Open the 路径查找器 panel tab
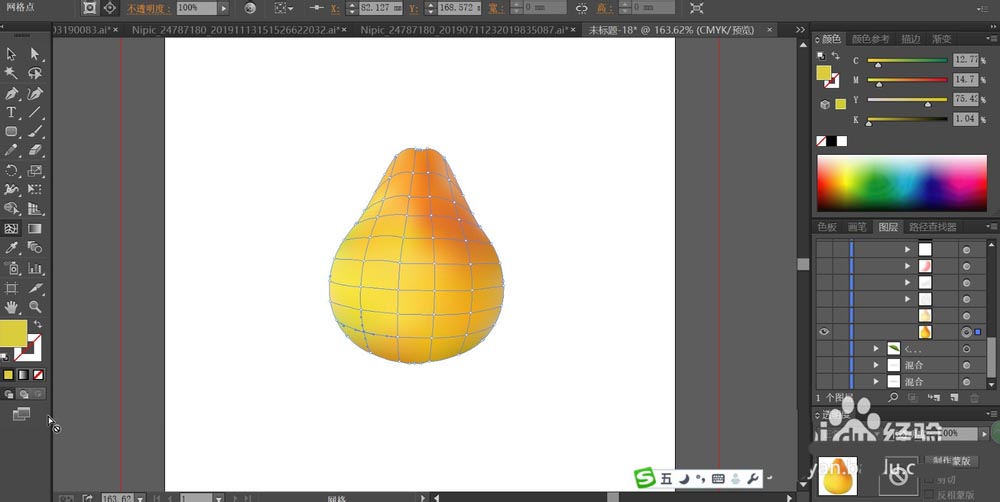 932,226
